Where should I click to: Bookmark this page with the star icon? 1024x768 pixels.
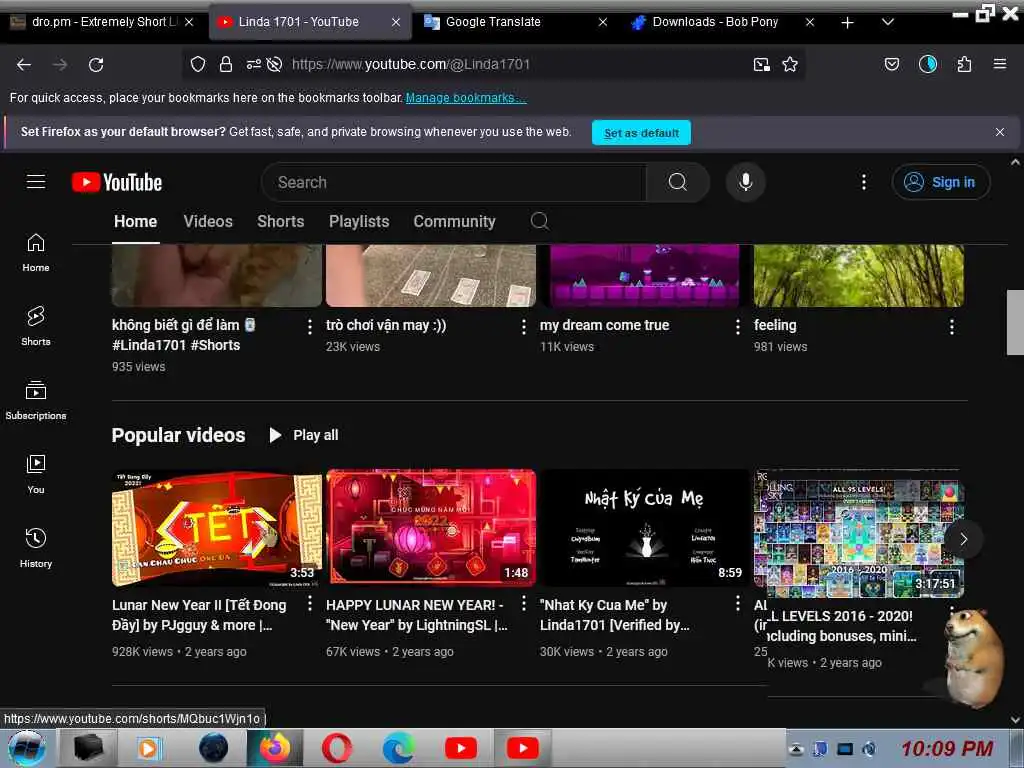coord(790,64)
